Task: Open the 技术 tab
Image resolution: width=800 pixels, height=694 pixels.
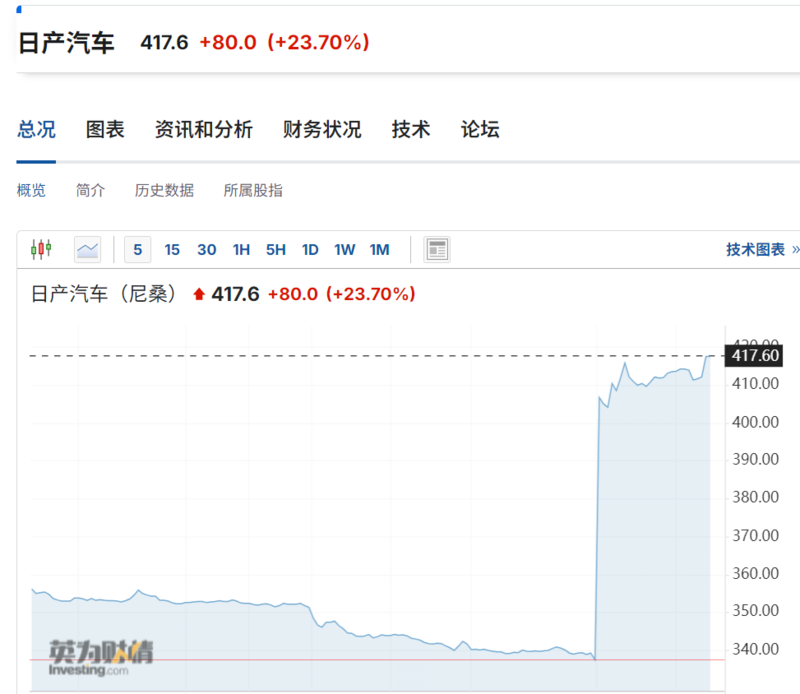Action: point(411,130)
